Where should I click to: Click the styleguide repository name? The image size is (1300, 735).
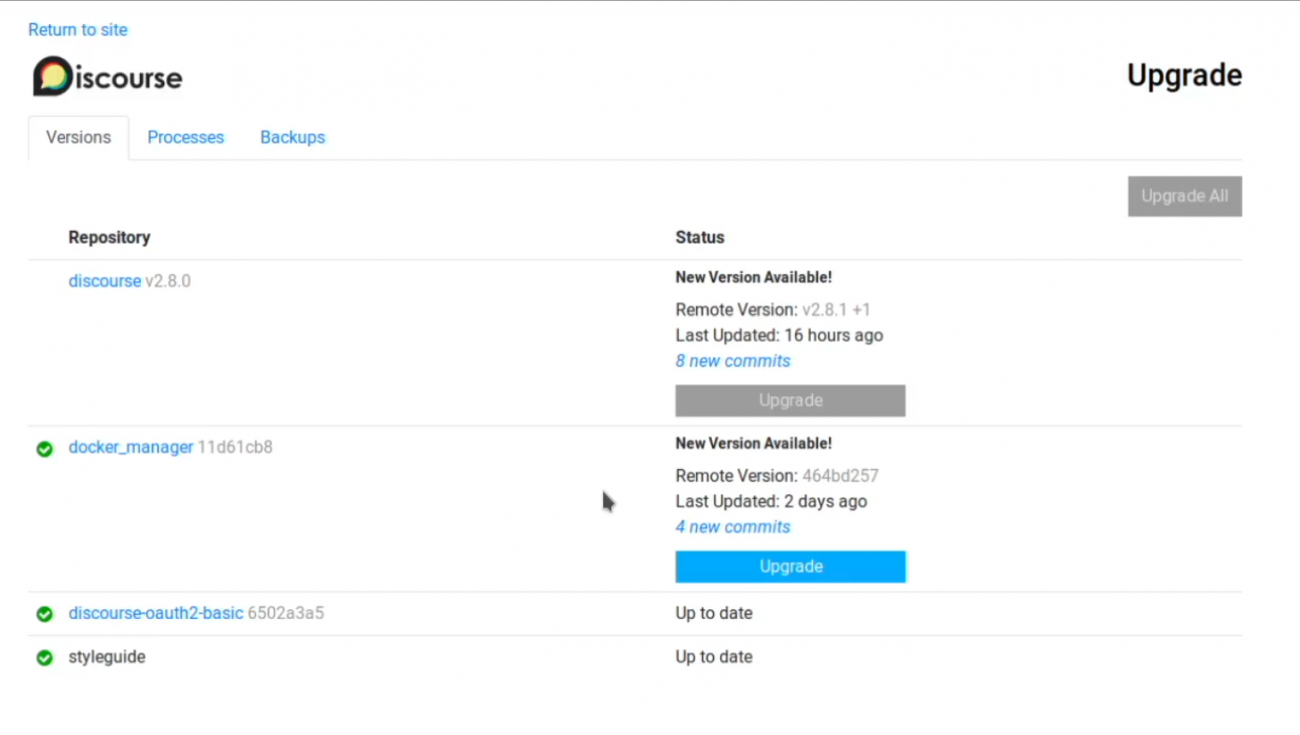click(x=107, y=657)
